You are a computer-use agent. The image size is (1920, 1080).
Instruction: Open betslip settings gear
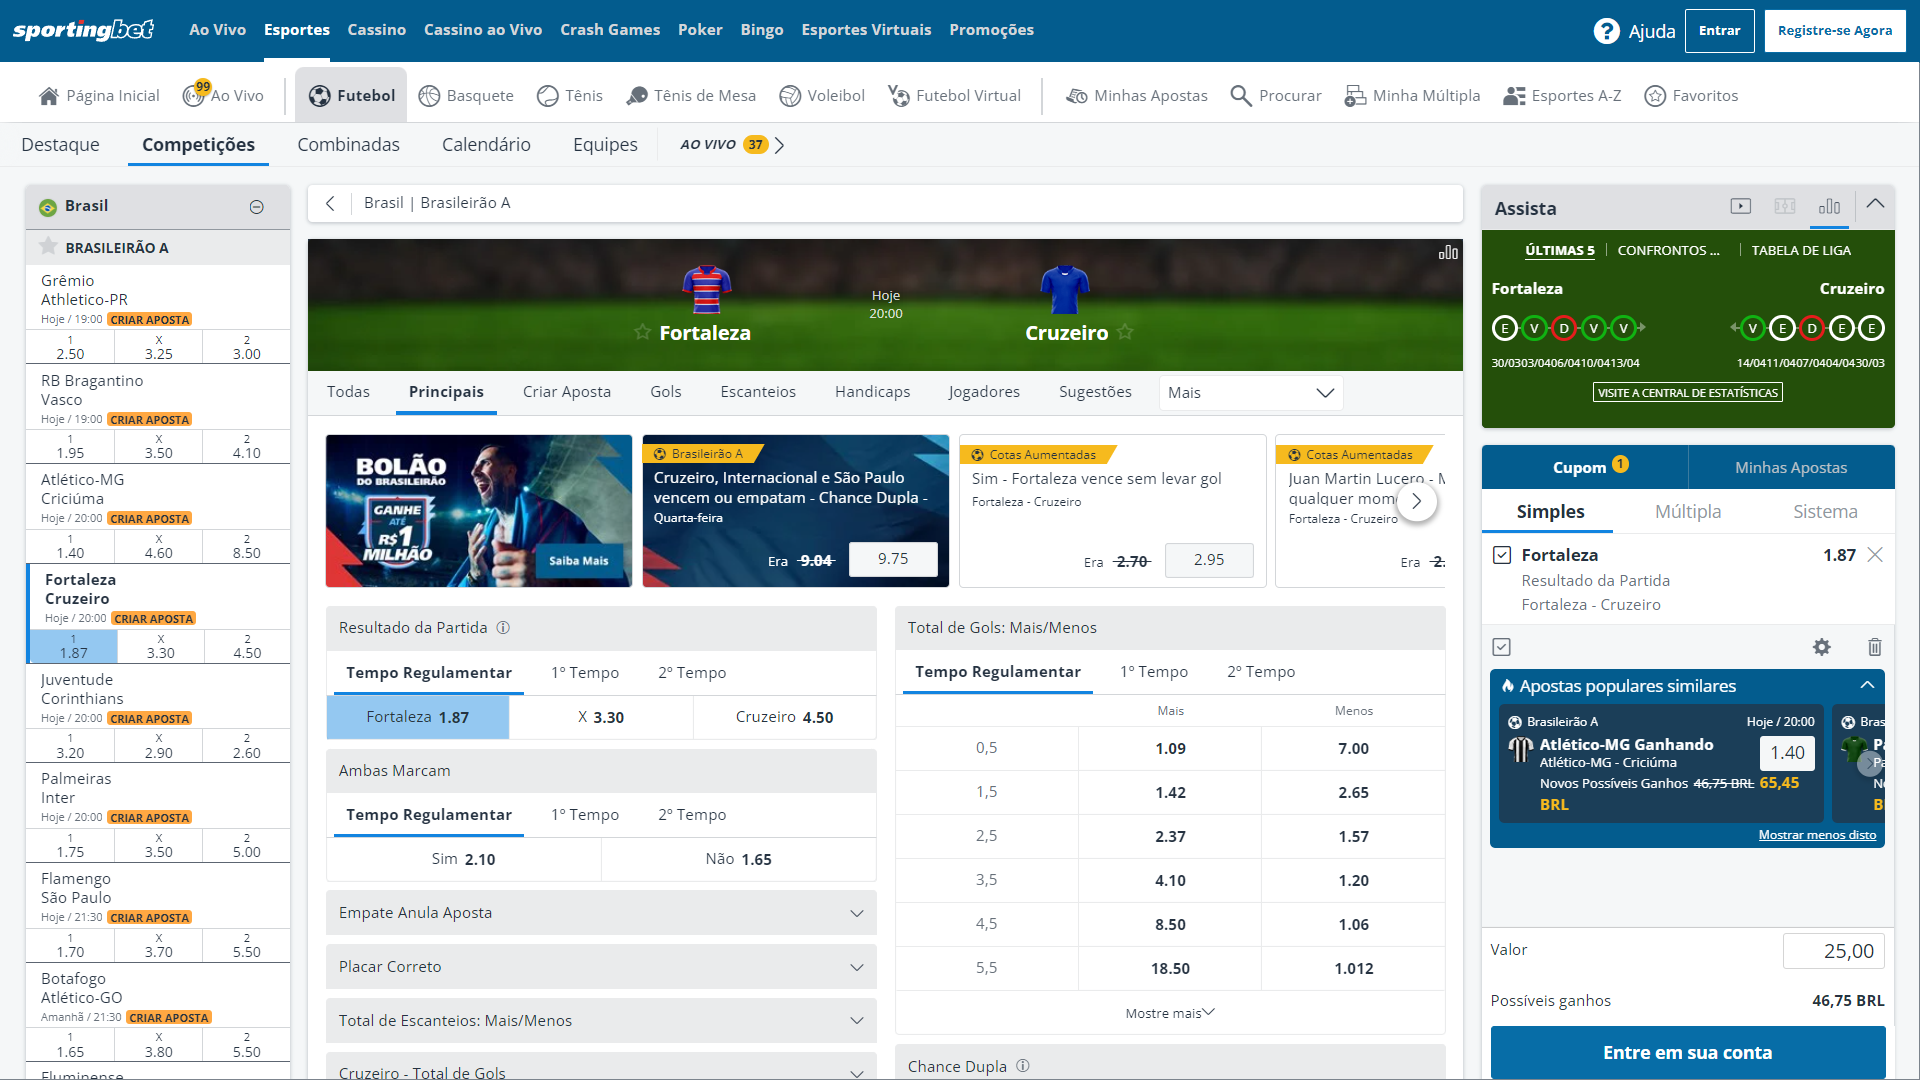1822,647
